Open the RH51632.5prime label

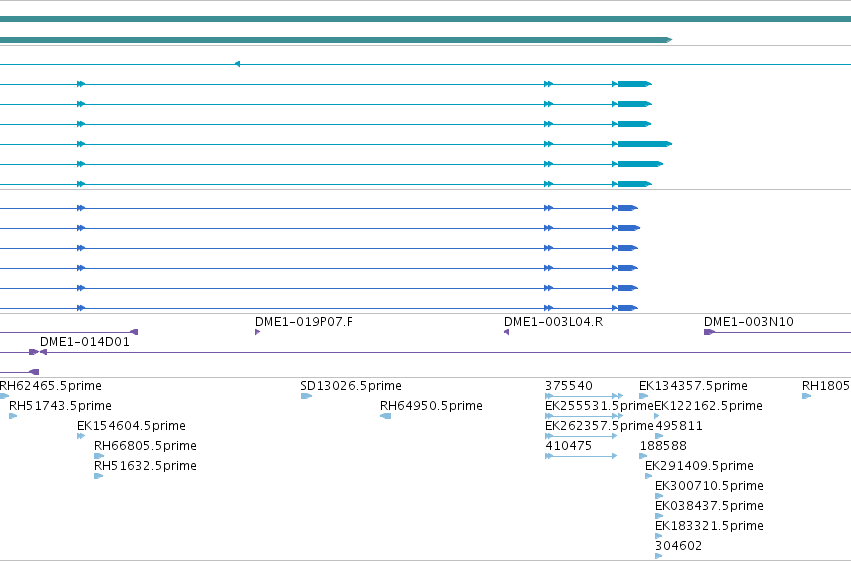click(x=145, y=466)
